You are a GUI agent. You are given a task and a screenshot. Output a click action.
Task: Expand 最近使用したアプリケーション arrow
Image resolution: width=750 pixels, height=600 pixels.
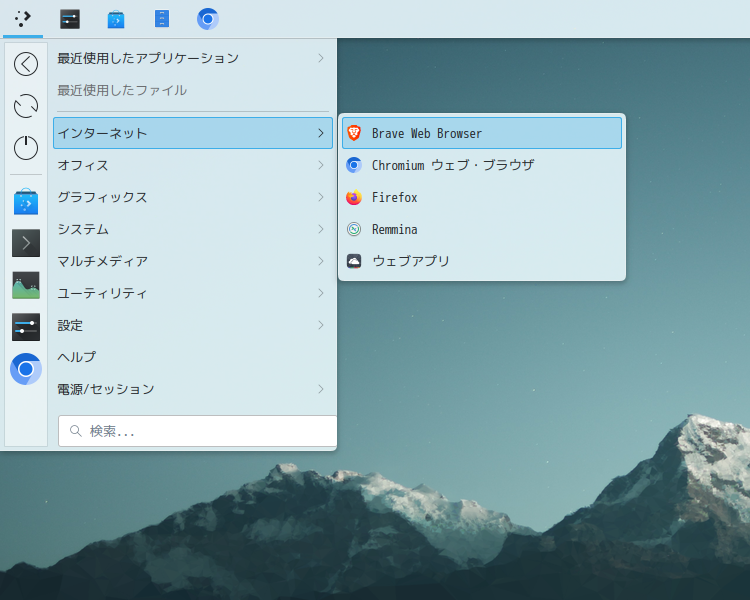pos(321,58)
